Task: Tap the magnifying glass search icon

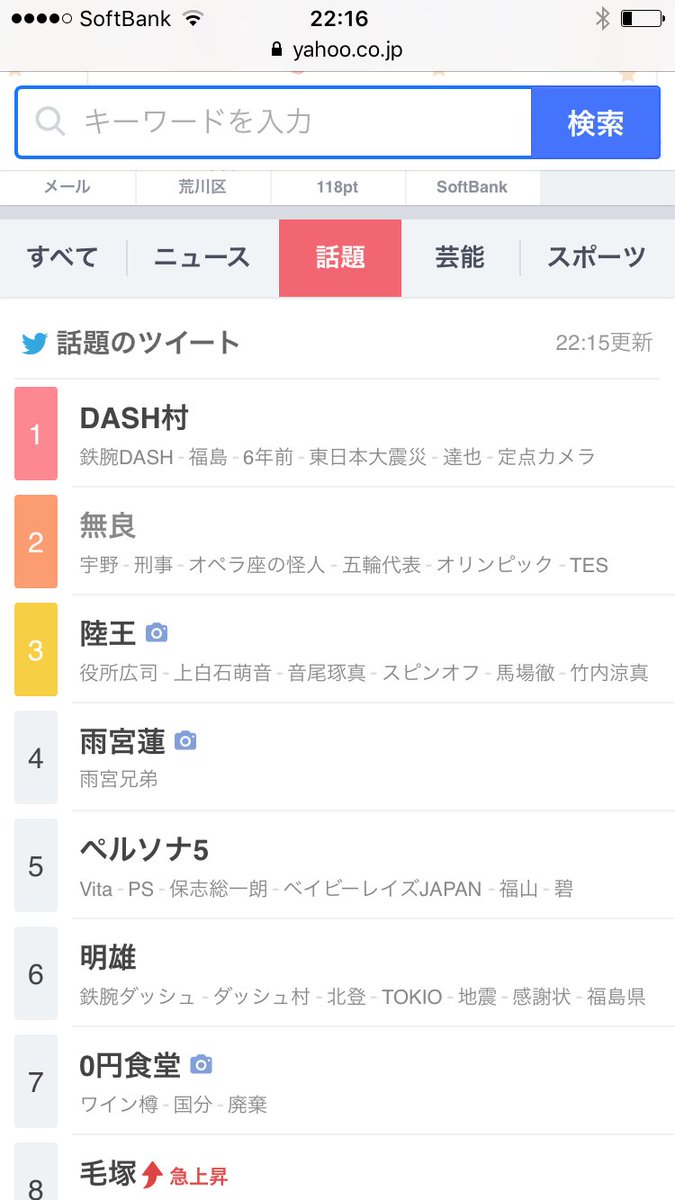Action: pos(50,122)
